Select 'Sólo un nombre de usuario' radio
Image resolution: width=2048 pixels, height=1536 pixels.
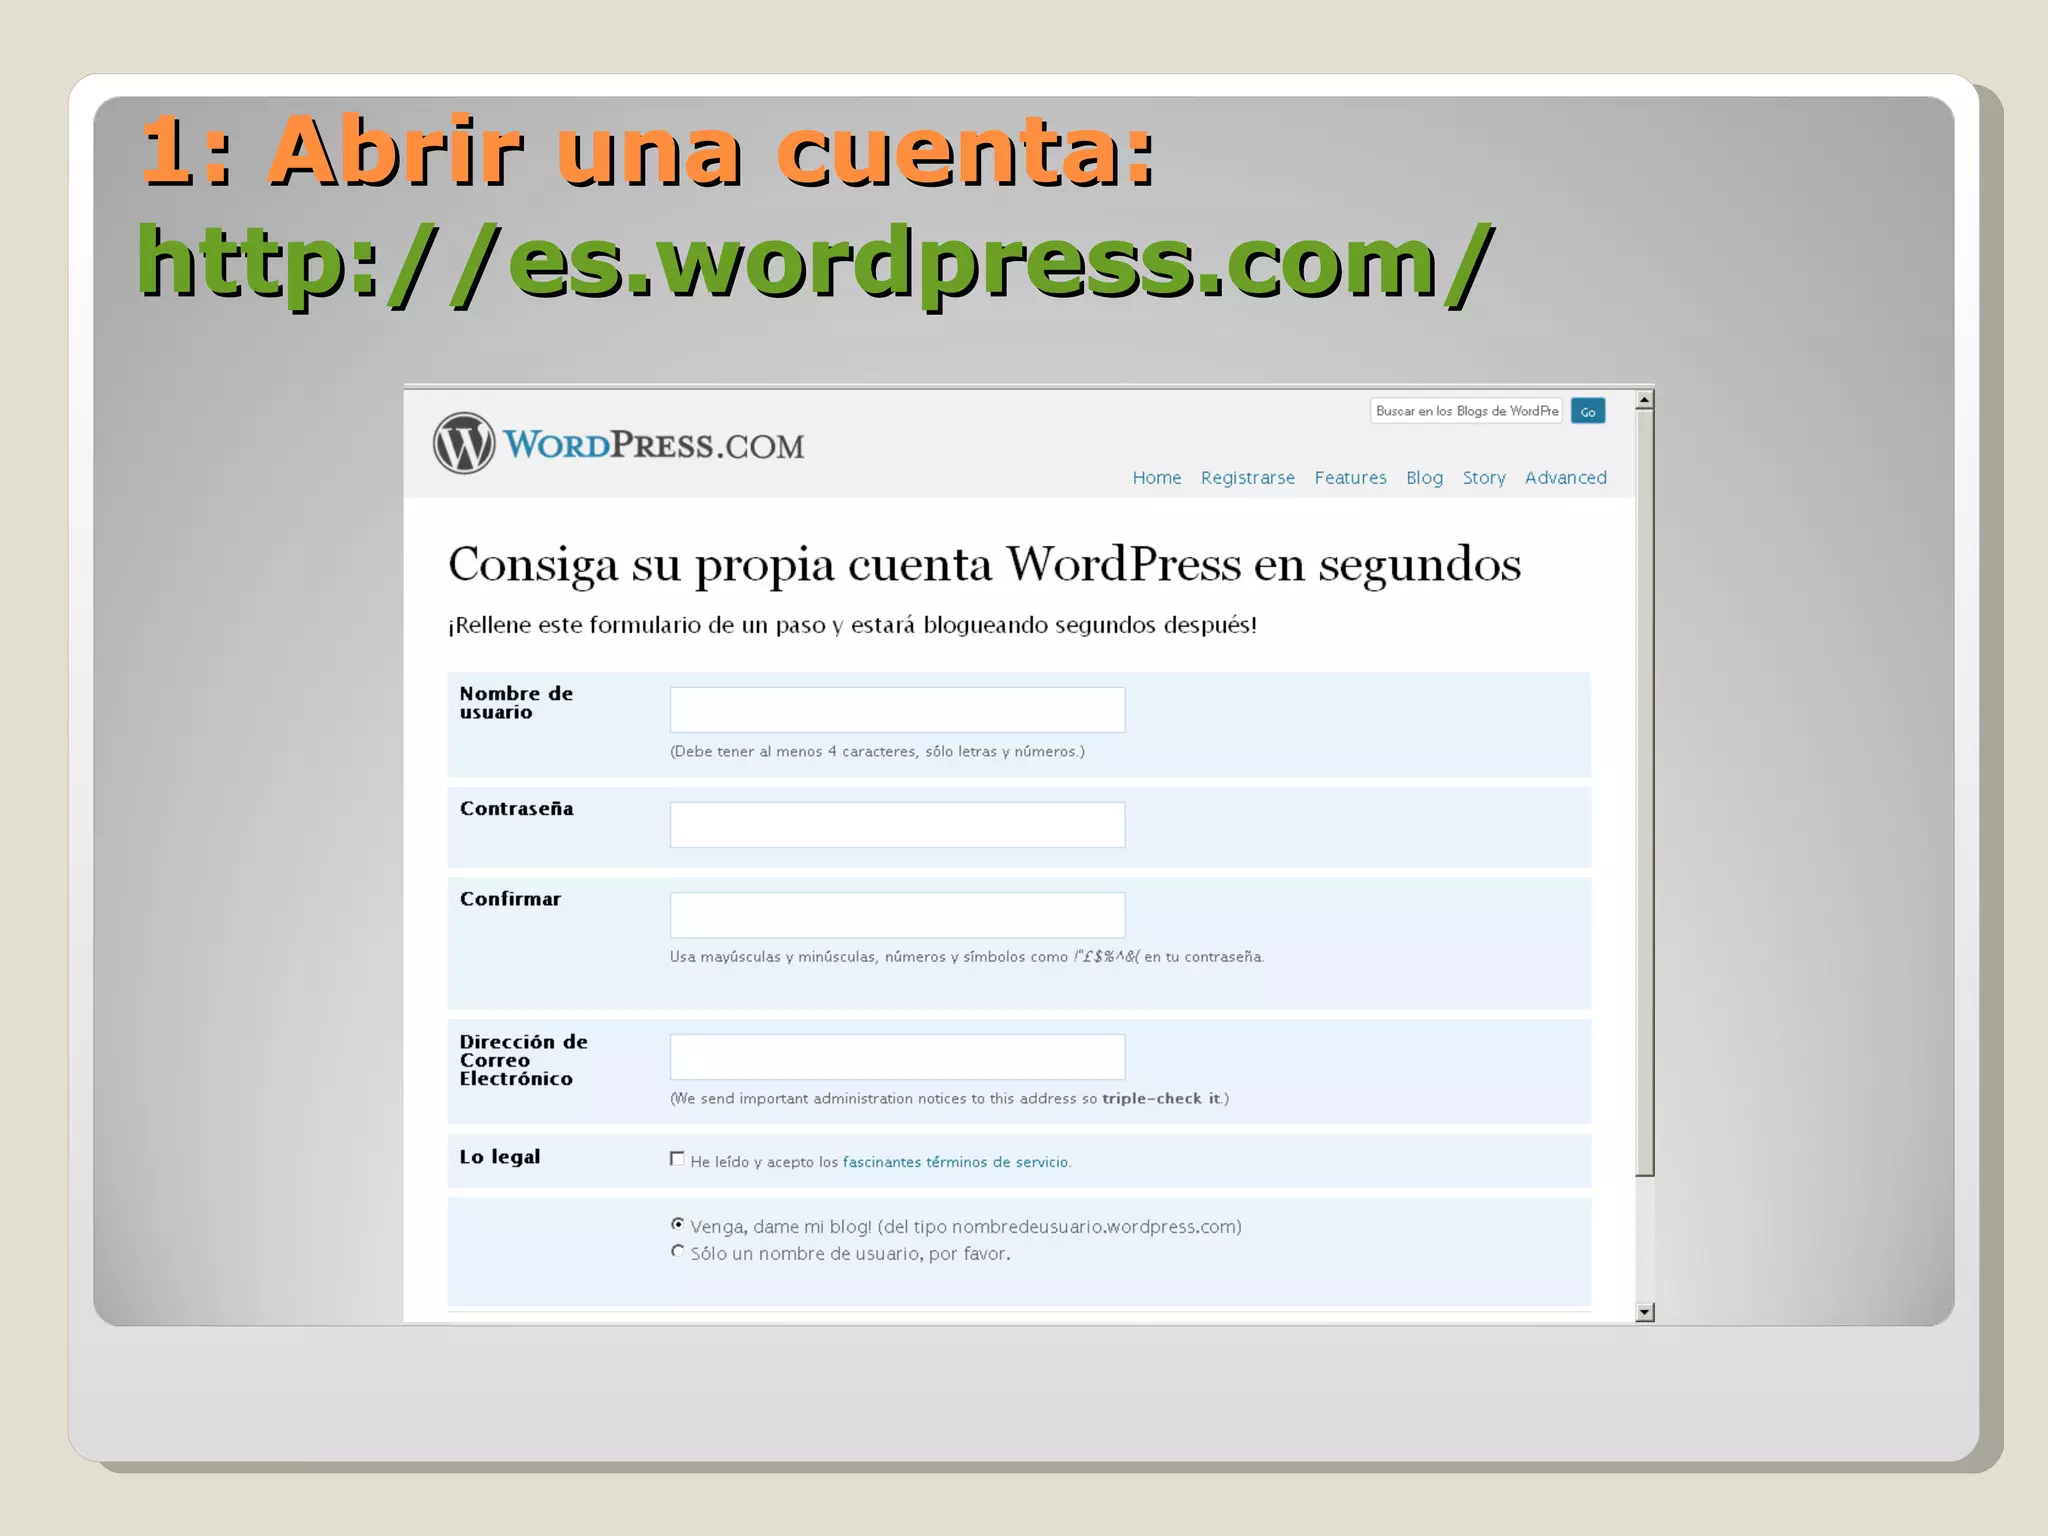coord(678,1251)
